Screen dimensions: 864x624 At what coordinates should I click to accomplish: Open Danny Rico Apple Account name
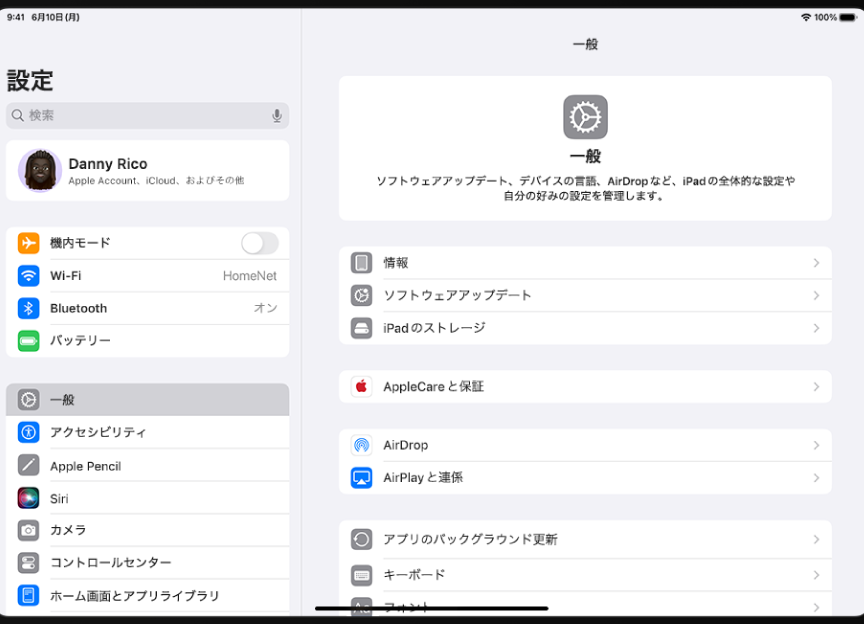coord(108,164)
